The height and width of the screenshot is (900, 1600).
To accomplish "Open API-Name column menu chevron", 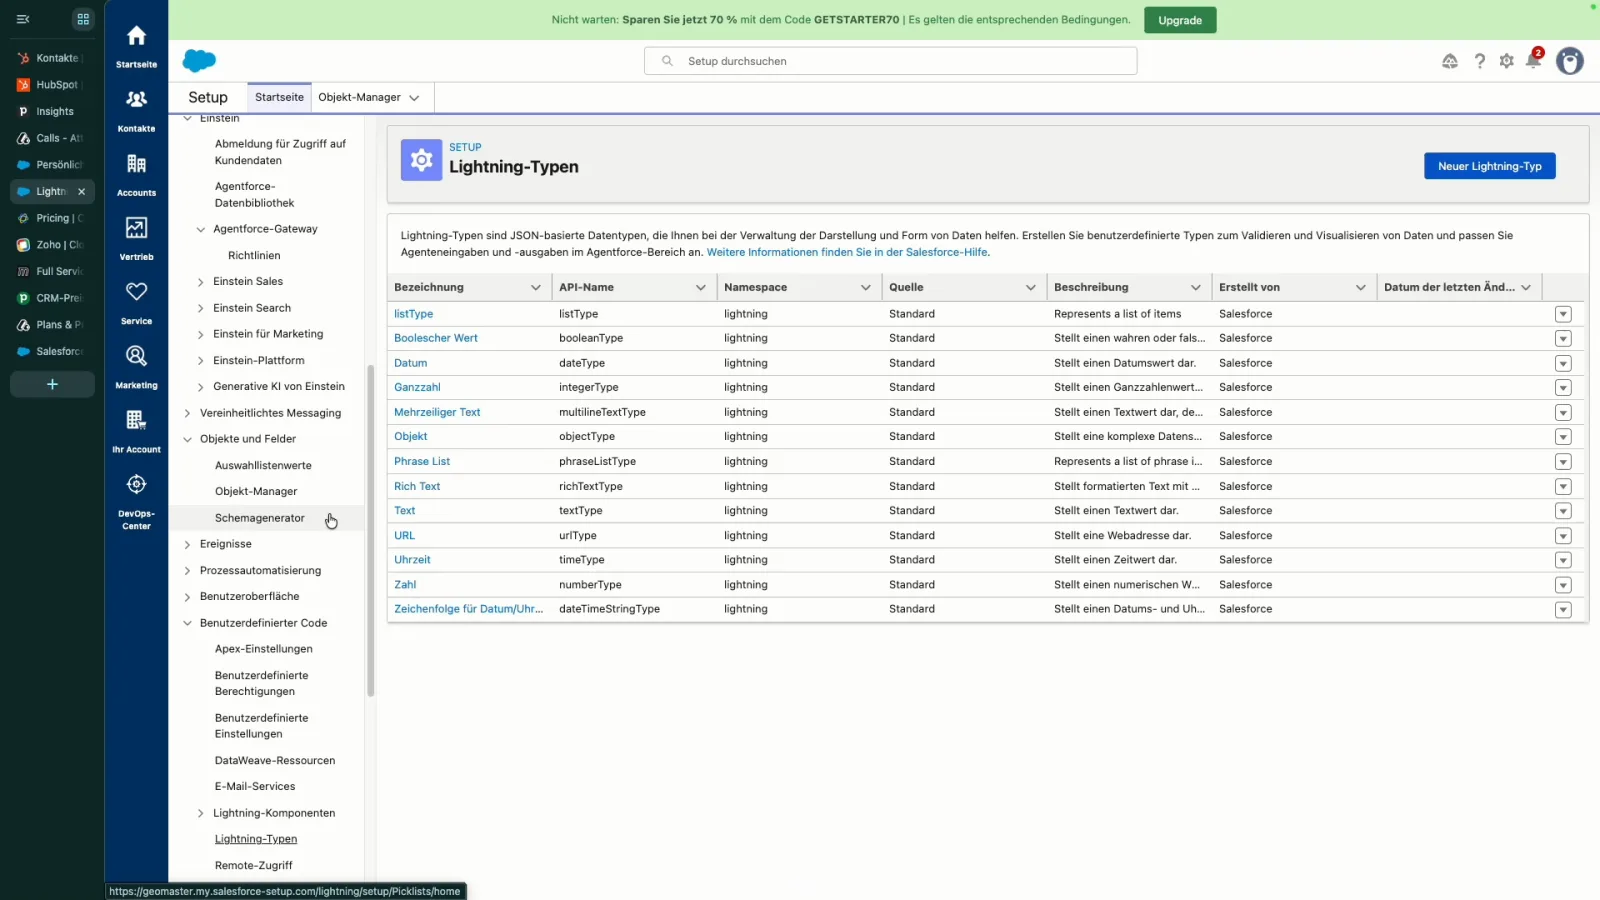I will pyautogui.click(x=700, y=288).
